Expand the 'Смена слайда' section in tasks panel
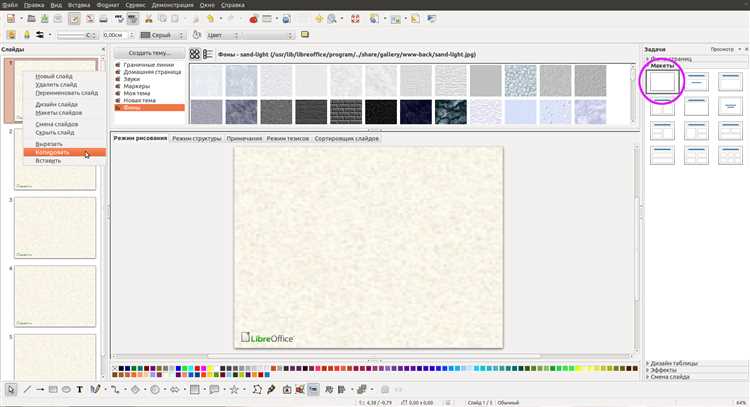This screenshot has height=407, width=750. coord(668,377)
